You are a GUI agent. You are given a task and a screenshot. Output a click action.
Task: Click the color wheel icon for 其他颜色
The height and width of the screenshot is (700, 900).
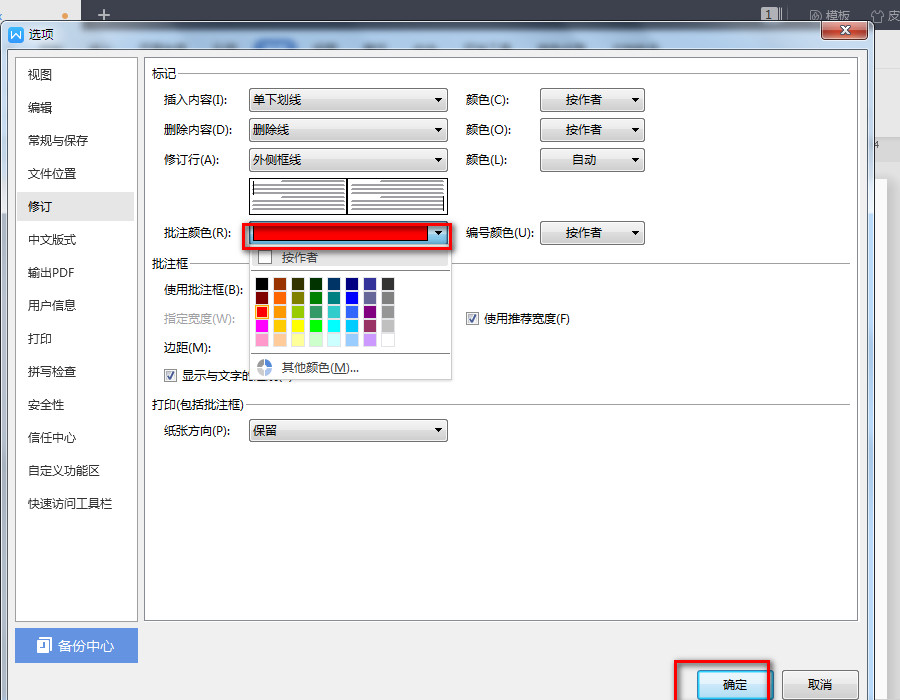(265, 367)
